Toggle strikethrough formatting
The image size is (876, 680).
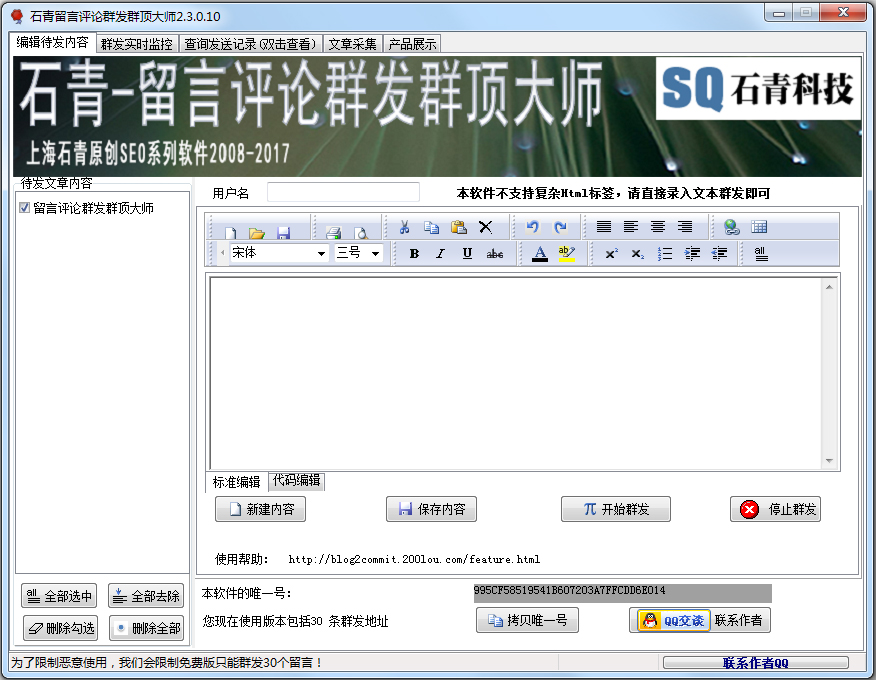494,254
